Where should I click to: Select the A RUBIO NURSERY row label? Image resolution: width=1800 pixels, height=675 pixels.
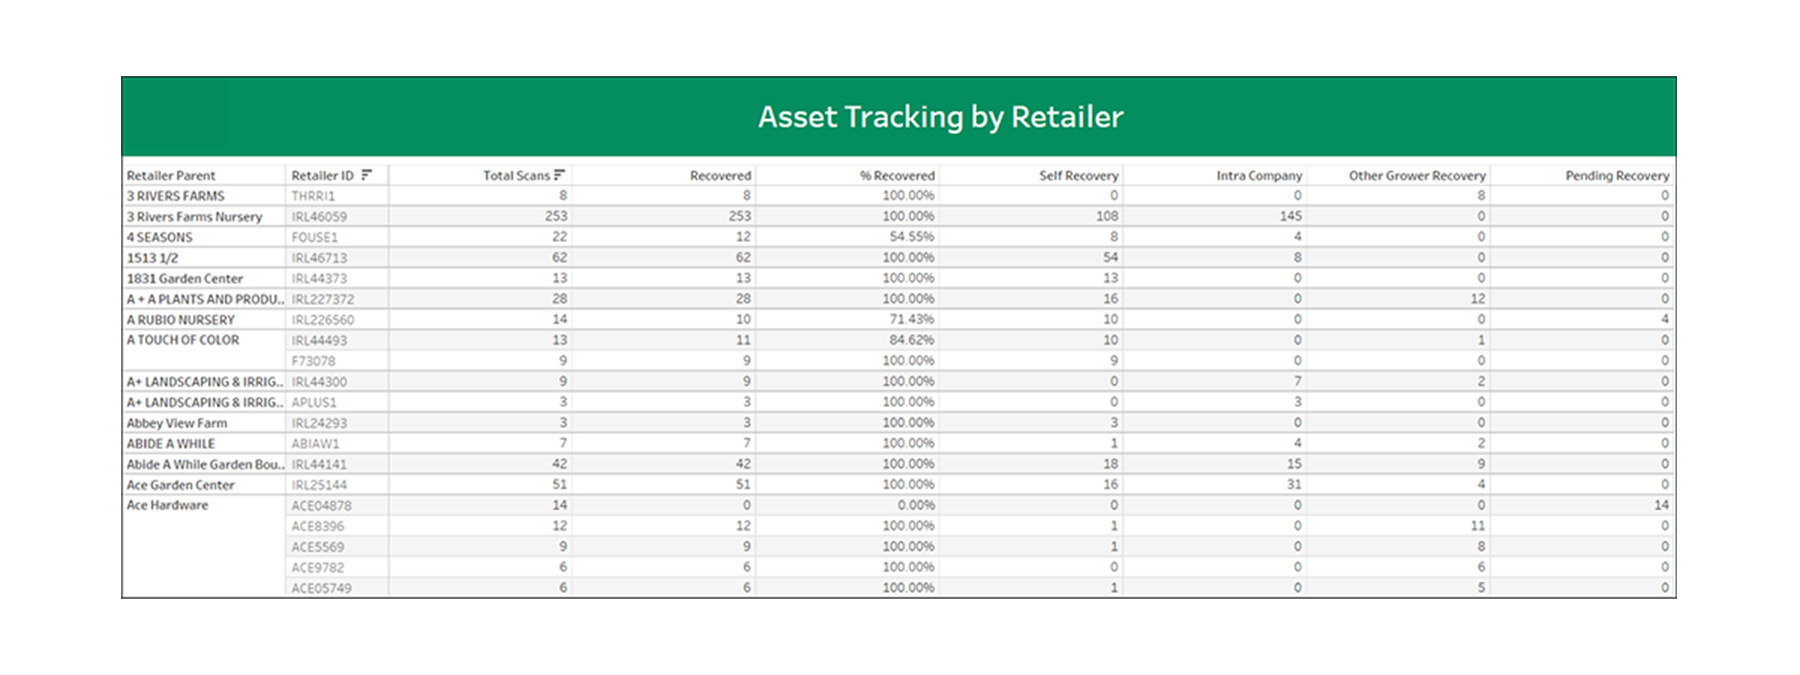[181, 320]
